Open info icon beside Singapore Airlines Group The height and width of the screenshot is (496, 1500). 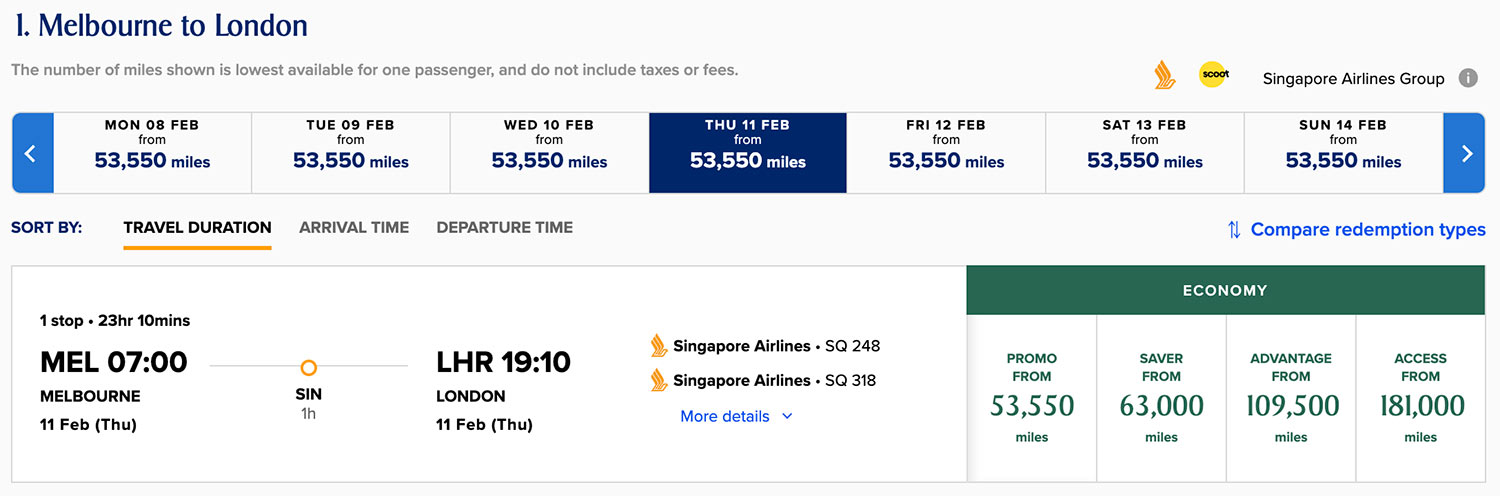(1468, 78)
